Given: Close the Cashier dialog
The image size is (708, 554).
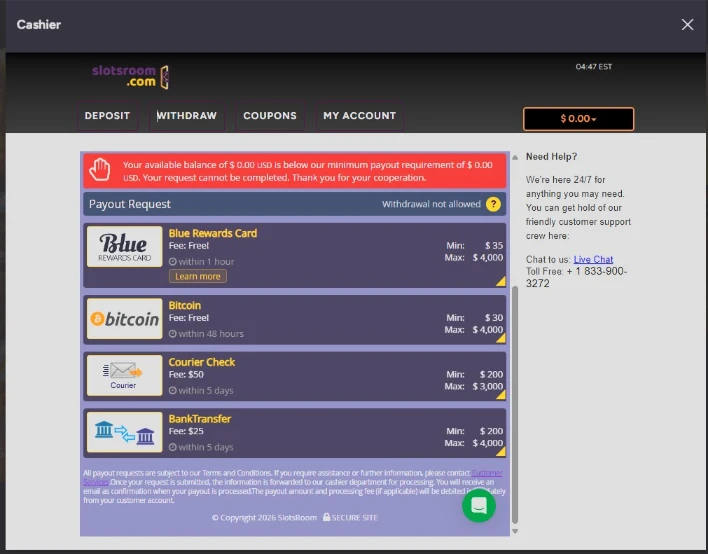Looking at the screenshot, I should click(x=687, y=25).
